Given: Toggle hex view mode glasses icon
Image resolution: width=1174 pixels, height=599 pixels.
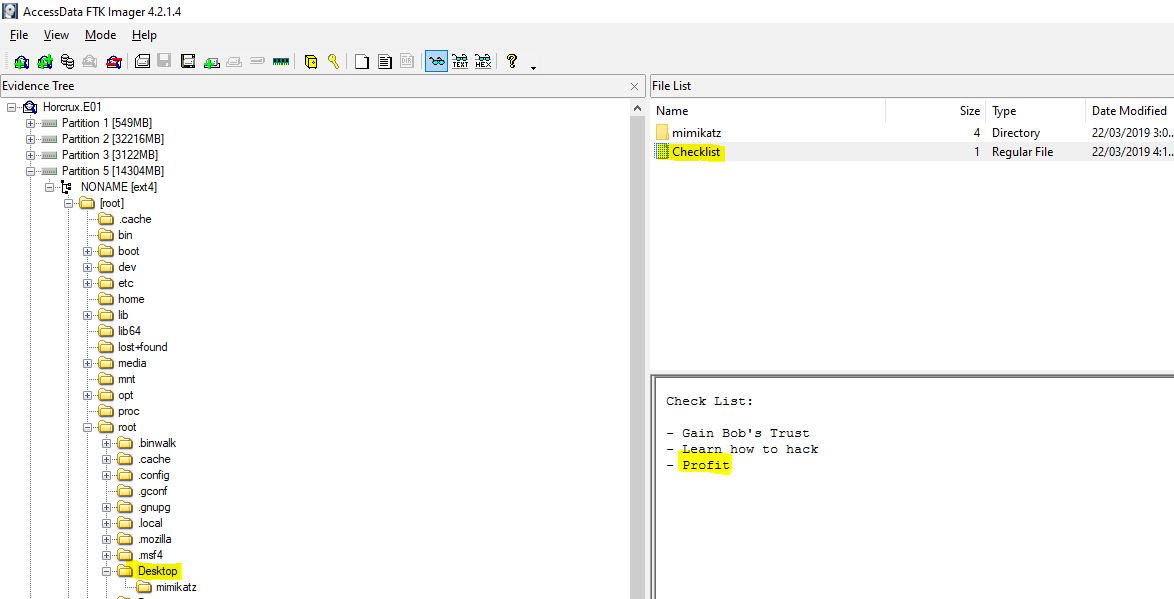Looking at the screenshot, I should point(483,61).
